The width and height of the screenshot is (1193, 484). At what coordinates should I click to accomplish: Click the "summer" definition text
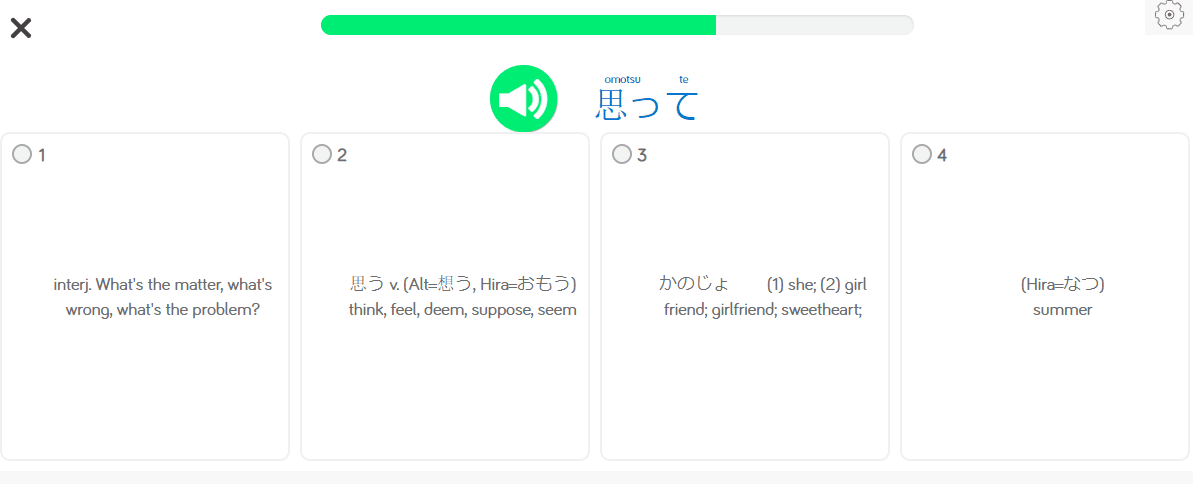tap(1062, 310)
